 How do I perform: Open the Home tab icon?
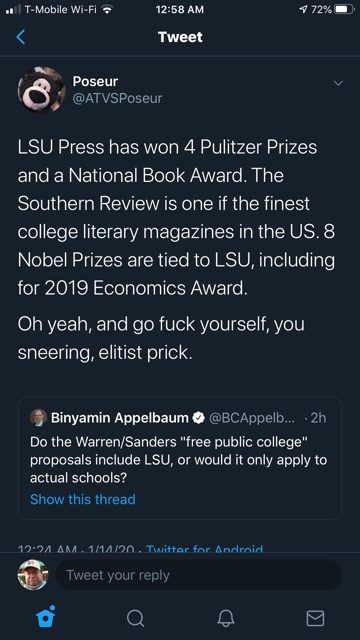click(46, 617)
